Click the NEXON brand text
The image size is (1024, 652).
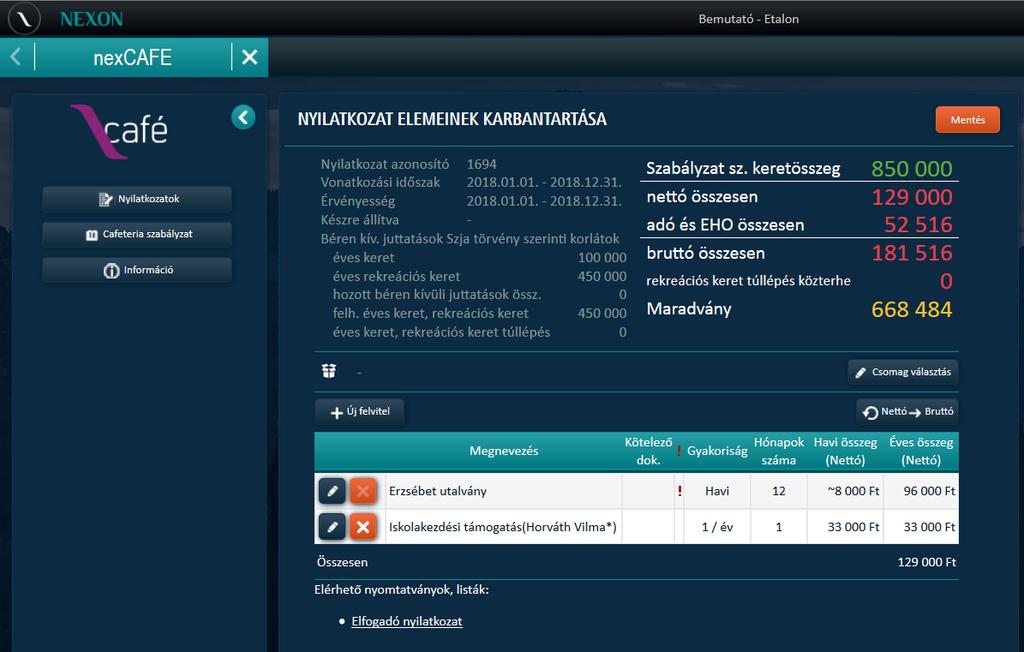(91, 19)
